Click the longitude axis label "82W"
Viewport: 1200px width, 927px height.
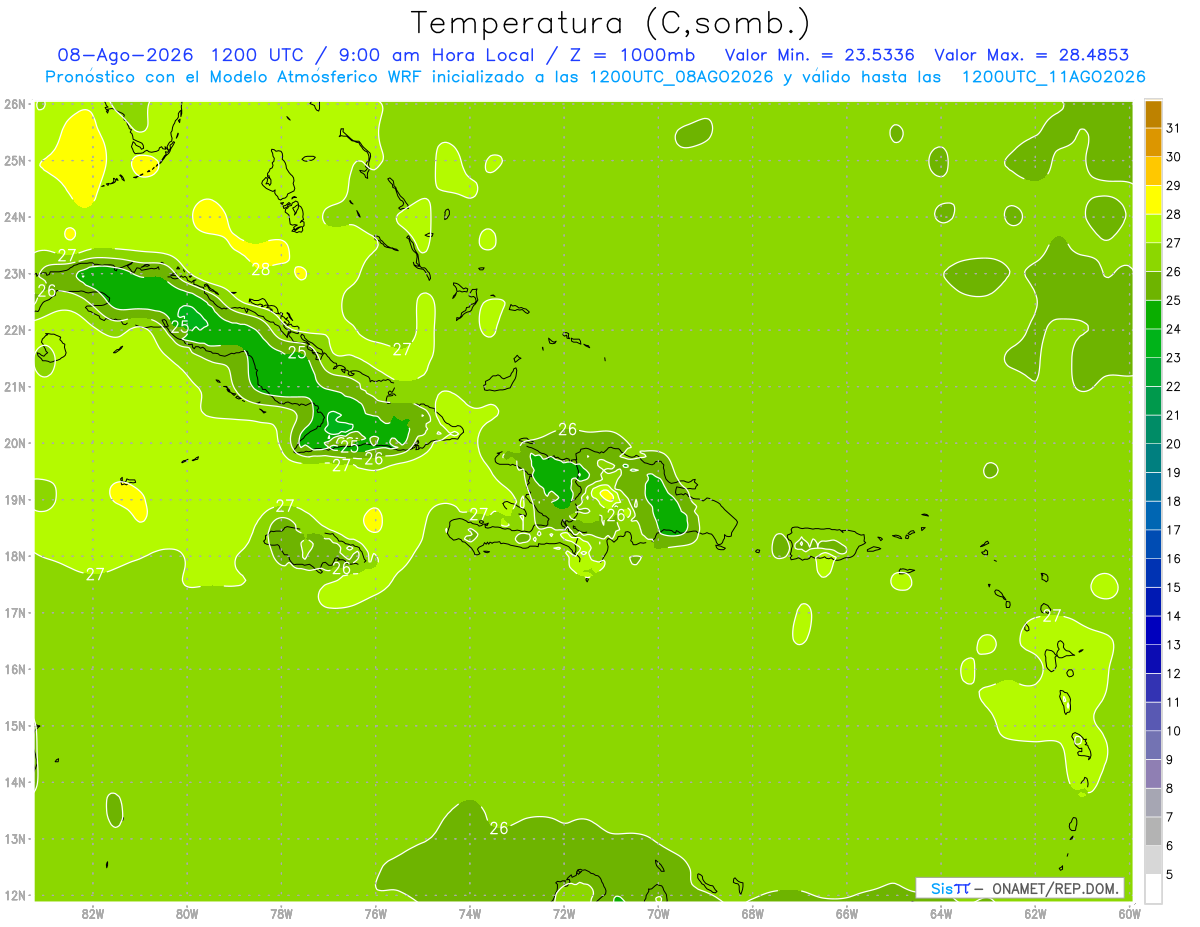[x=92, y=914]
